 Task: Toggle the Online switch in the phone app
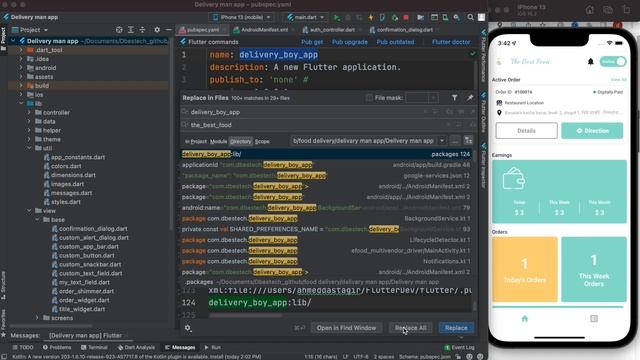click(613, 62)
